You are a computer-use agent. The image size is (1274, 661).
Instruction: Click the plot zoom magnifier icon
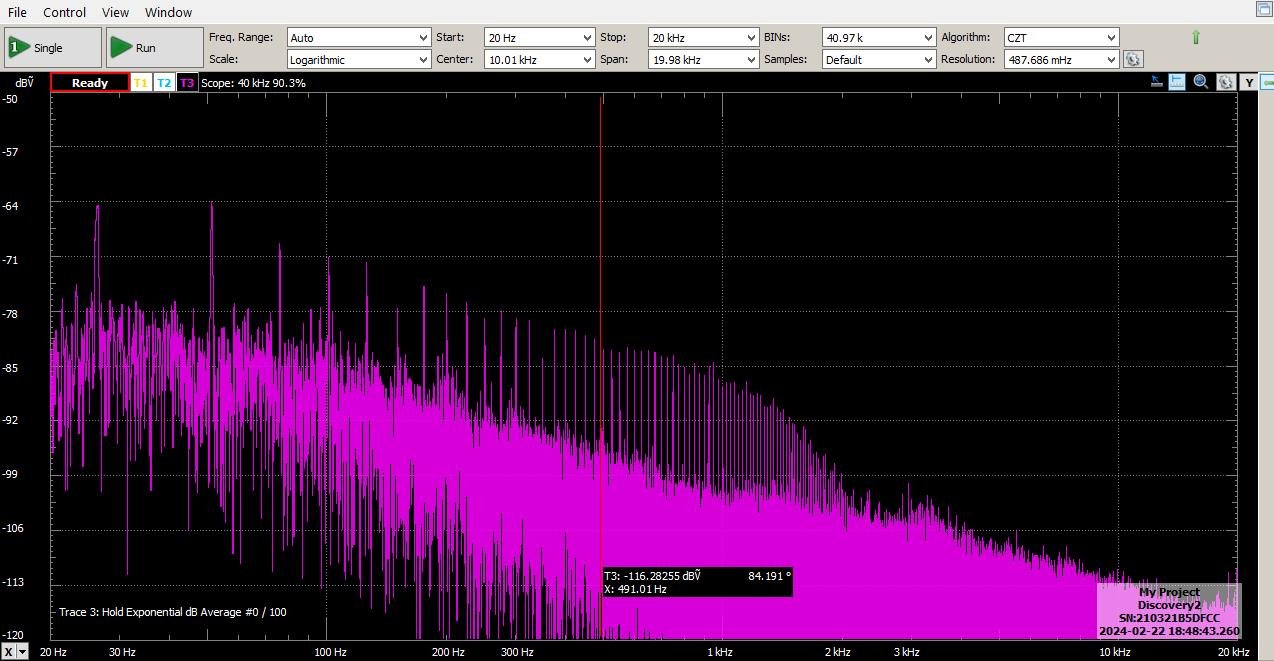(1201, 82)
